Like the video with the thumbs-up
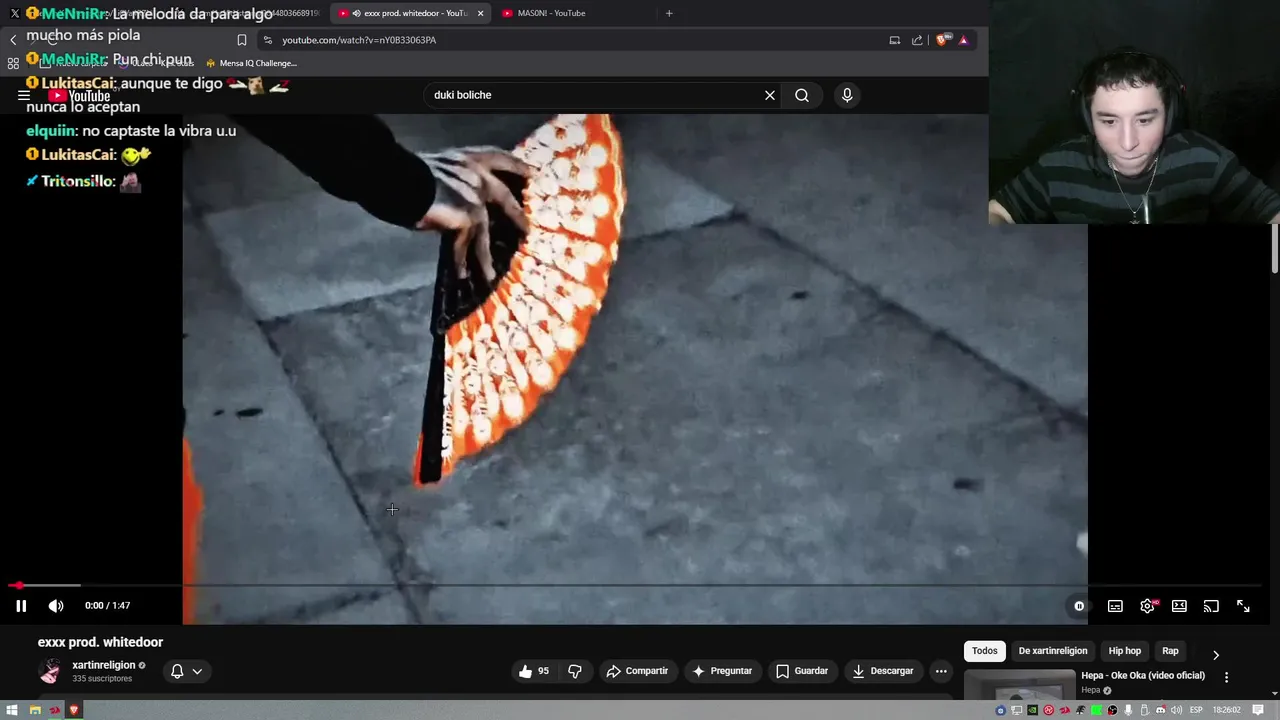 pos(534,671)
